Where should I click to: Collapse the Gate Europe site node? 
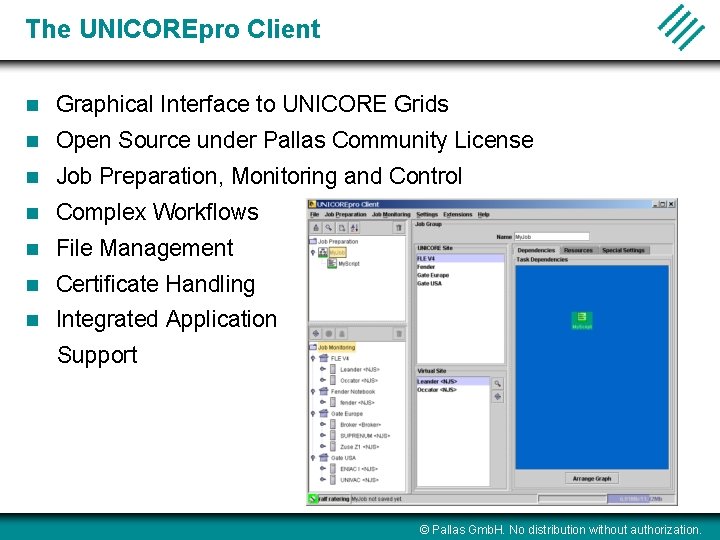[x=313, y=414]
